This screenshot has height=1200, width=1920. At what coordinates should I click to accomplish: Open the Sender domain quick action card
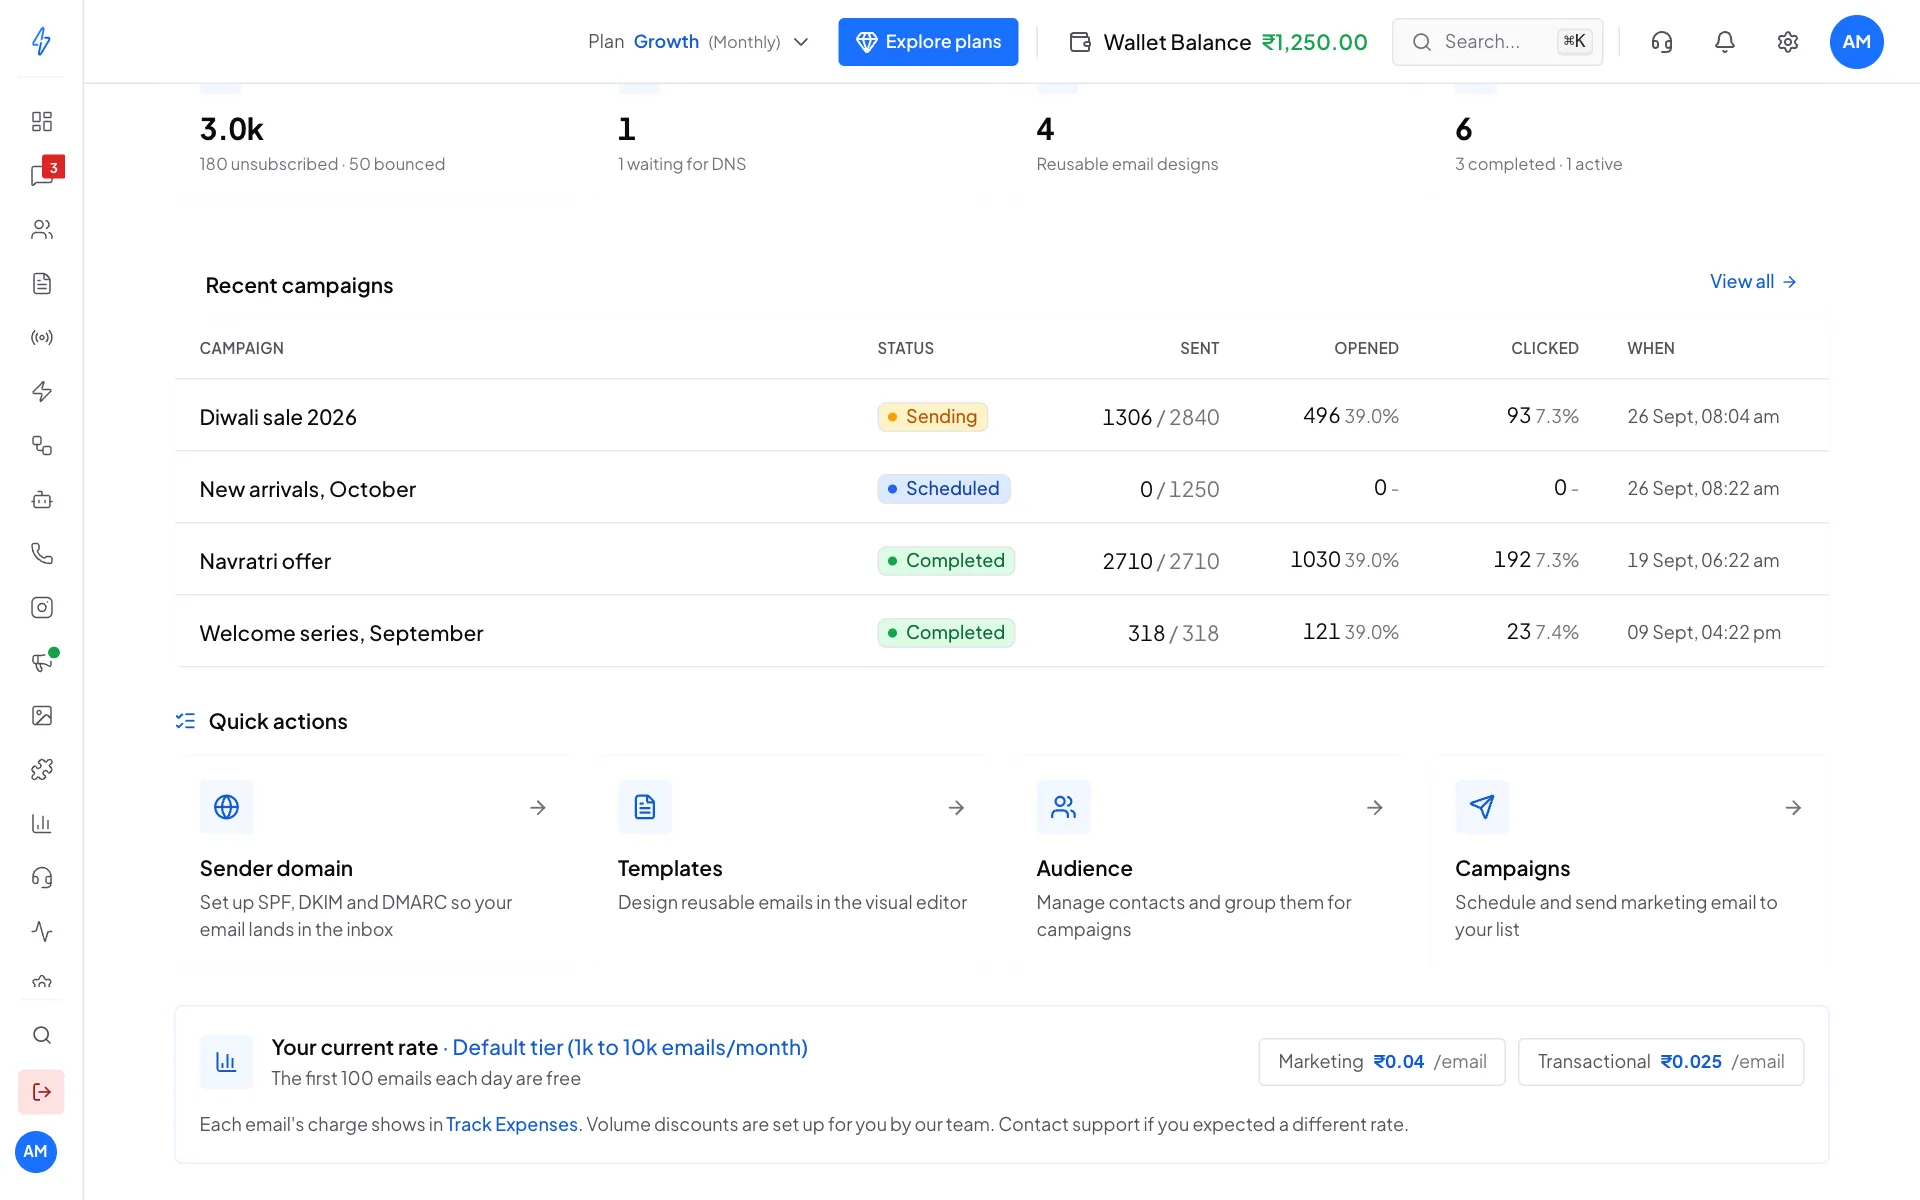[x=373, y=861]
